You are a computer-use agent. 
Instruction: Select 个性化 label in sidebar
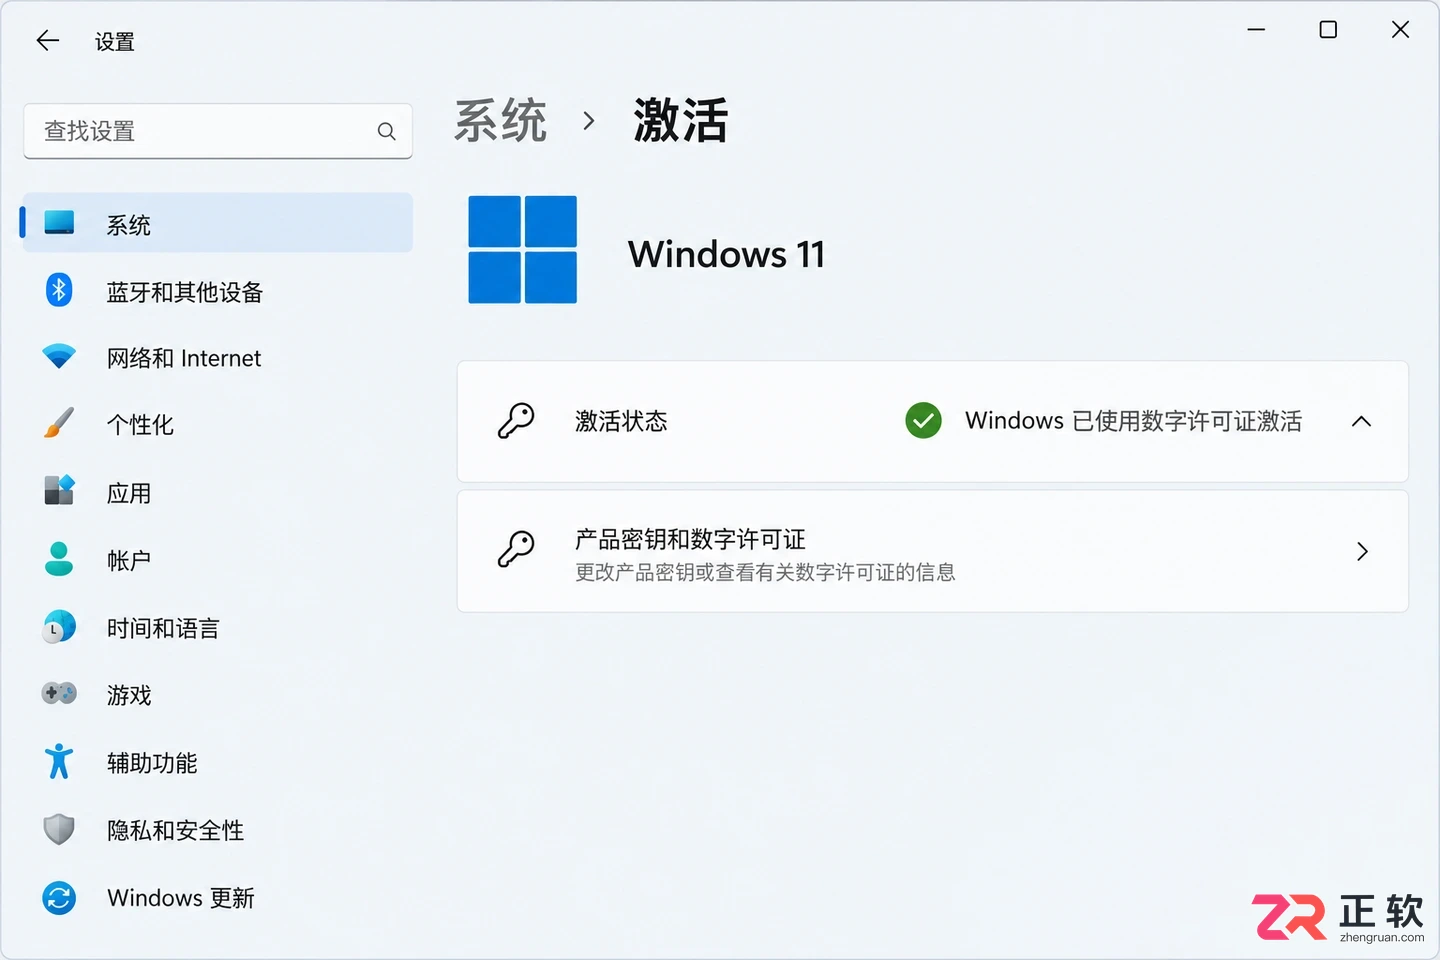pyautogui.click(x=140, y=425)
